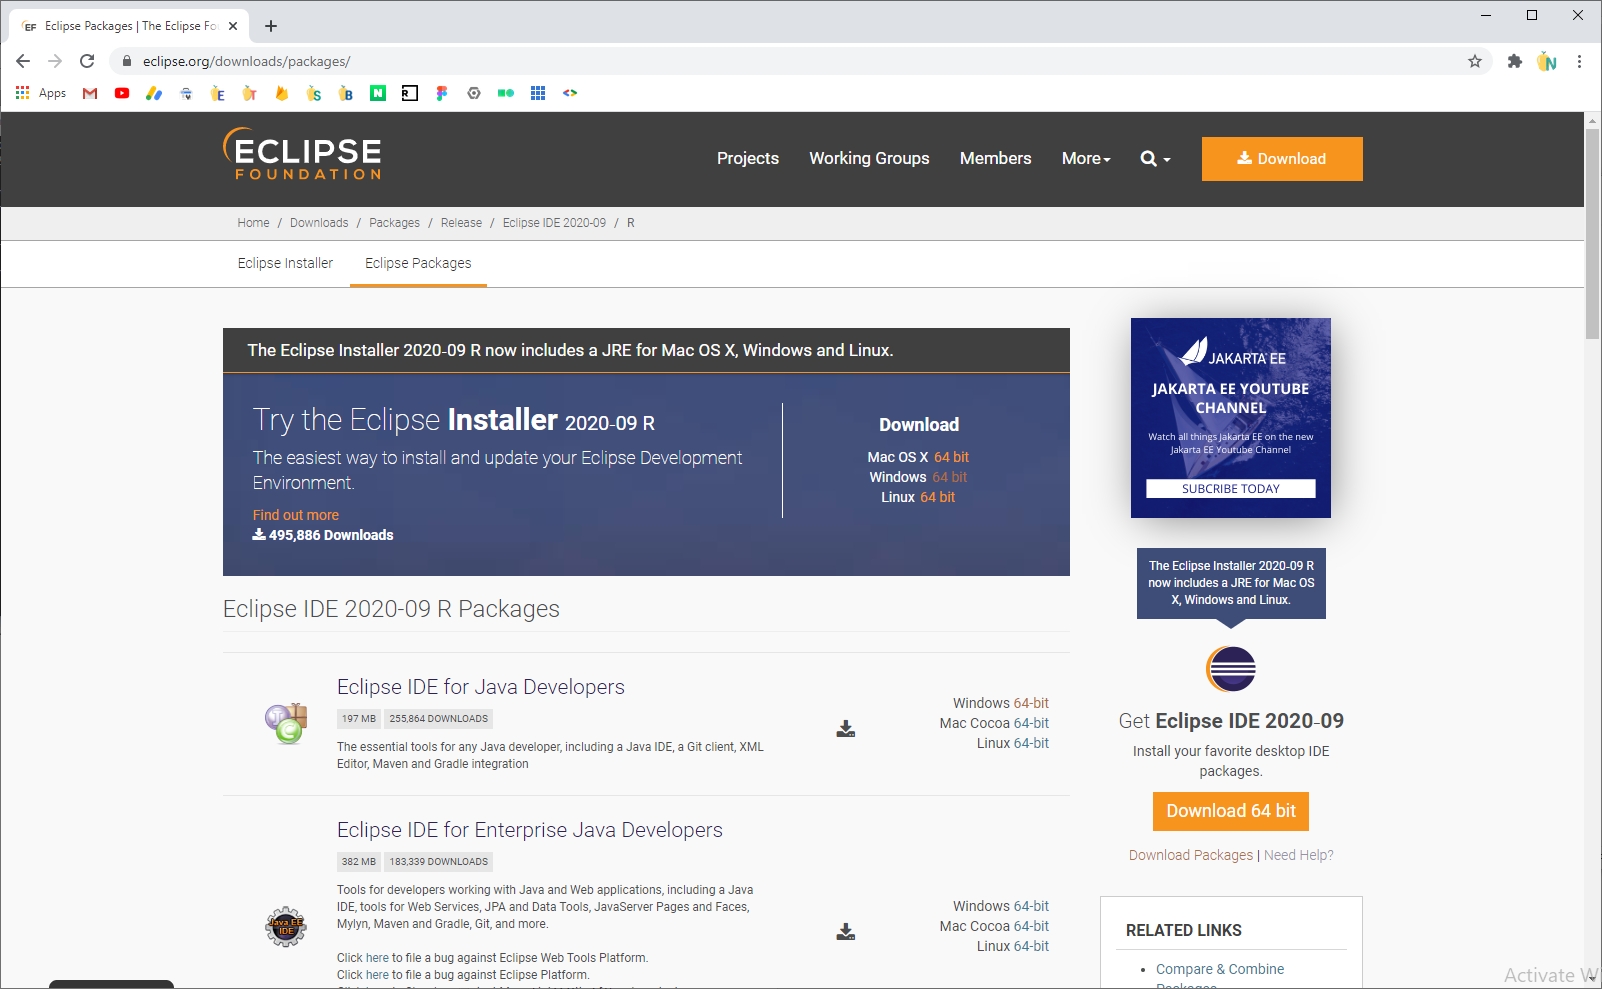Open Eclipse IDE for Enterprise Java Developers title
The width and height of the screenshot is (1602, 989).
pos(530,830)
